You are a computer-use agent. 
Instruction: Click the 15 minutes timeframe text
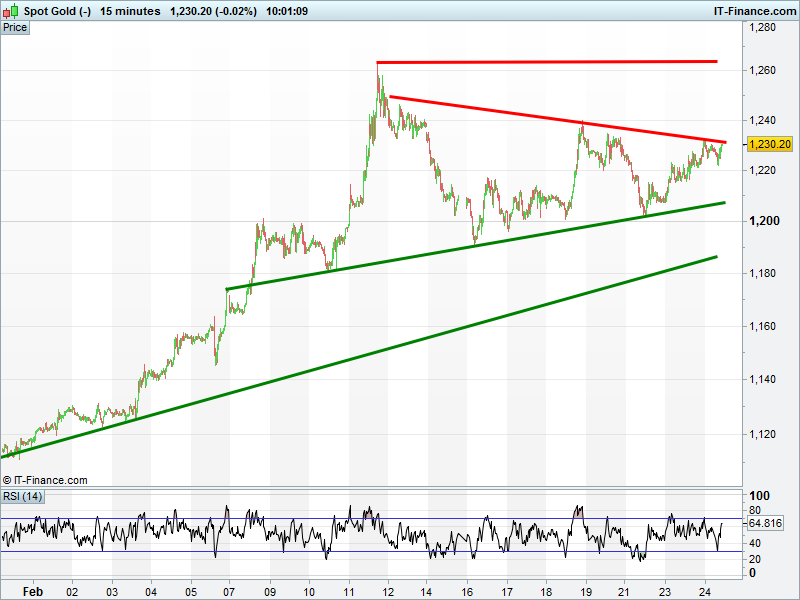(x=130, y=11)
